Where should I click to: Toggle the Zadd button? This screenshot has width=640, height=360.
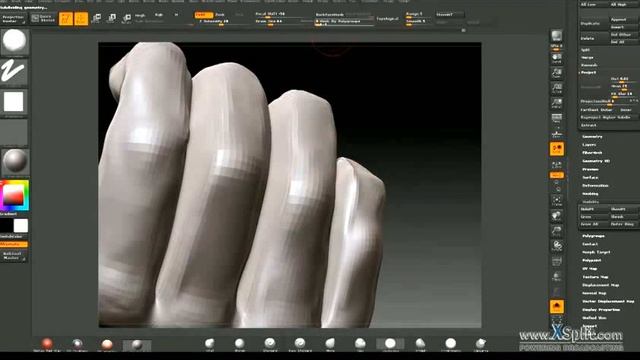click(203, 15)
